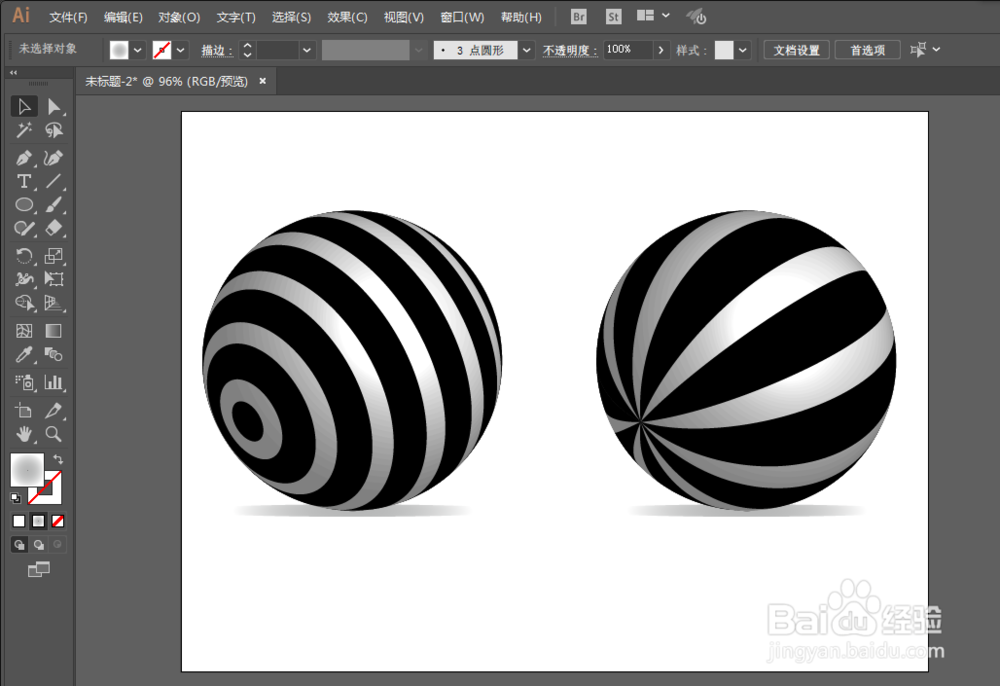The width and height of the screenshot is (1000, 686).
Task: Select the Gradient tool
Action: click(x=54, y=330)
